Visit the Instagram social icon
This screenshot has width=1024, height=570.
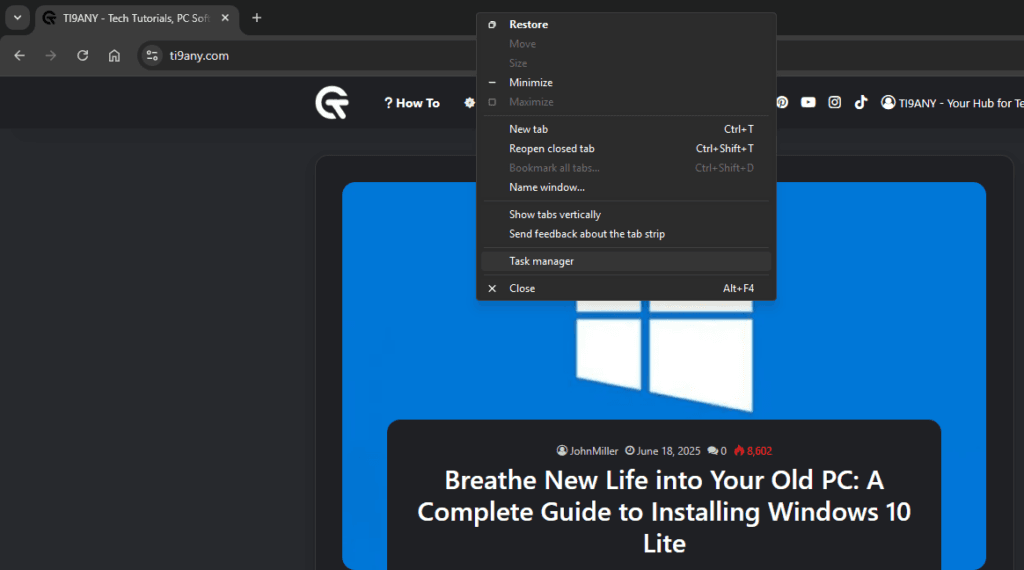pos(834,102)
